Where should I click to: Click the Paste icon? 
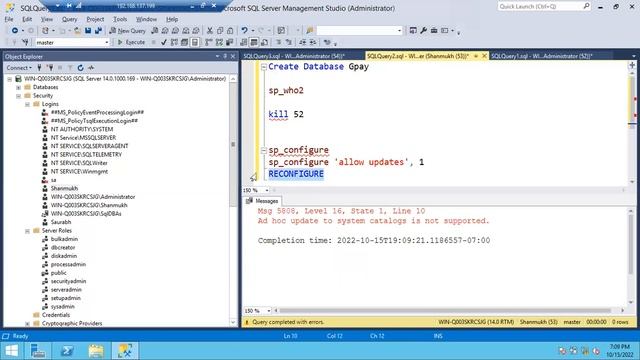point(230,31)
